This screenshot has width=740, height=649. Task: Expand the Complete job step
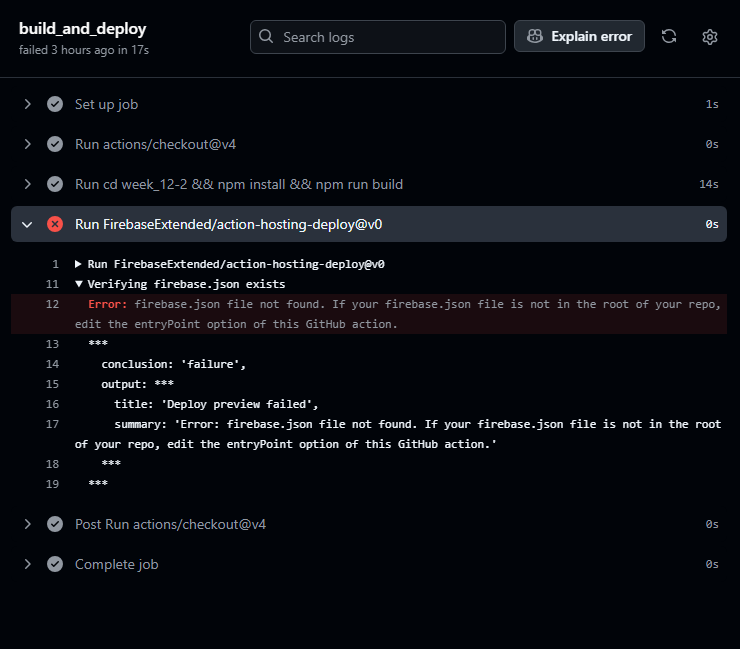[x=27, y=565]
